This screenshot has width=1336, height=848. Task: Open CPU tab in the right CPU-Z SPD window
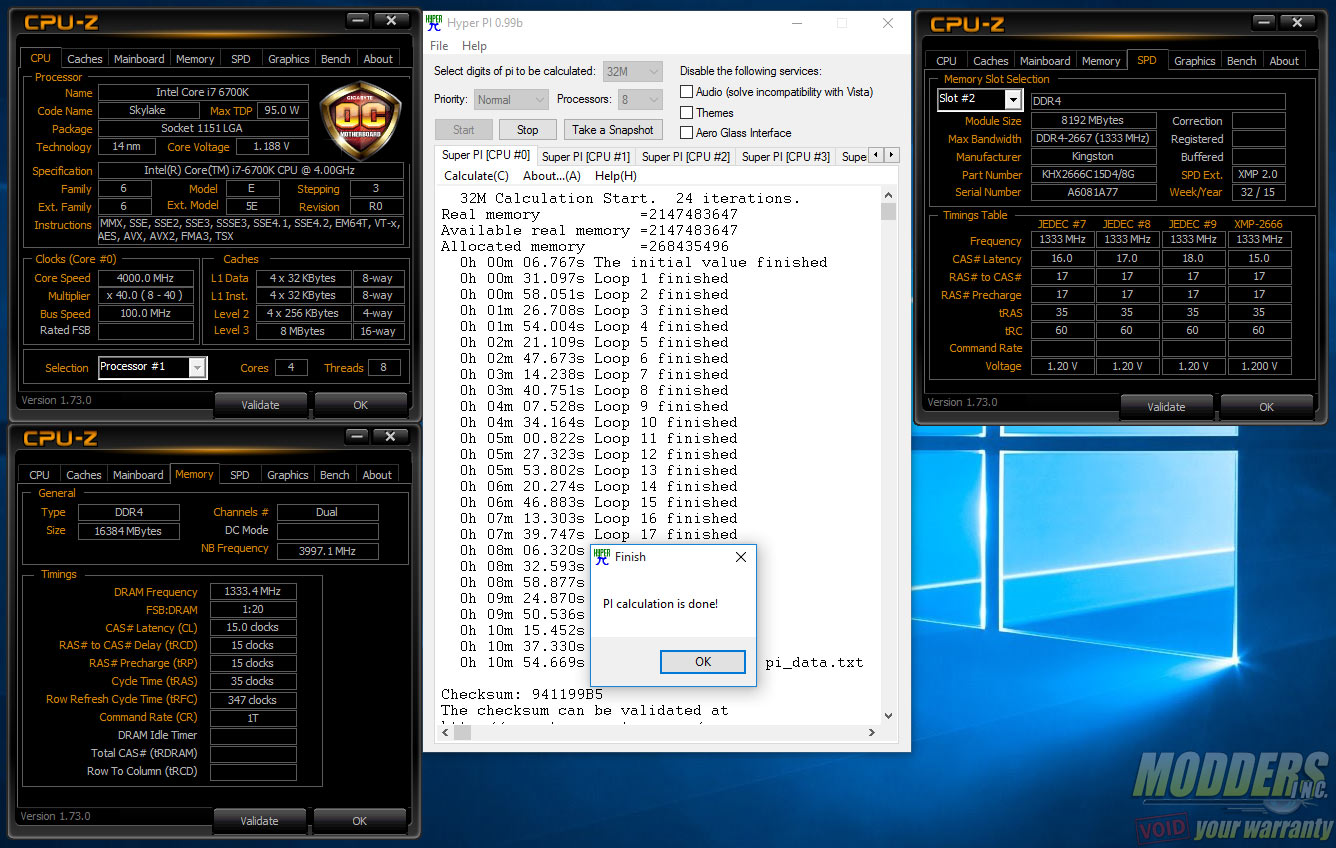[946, 61]
